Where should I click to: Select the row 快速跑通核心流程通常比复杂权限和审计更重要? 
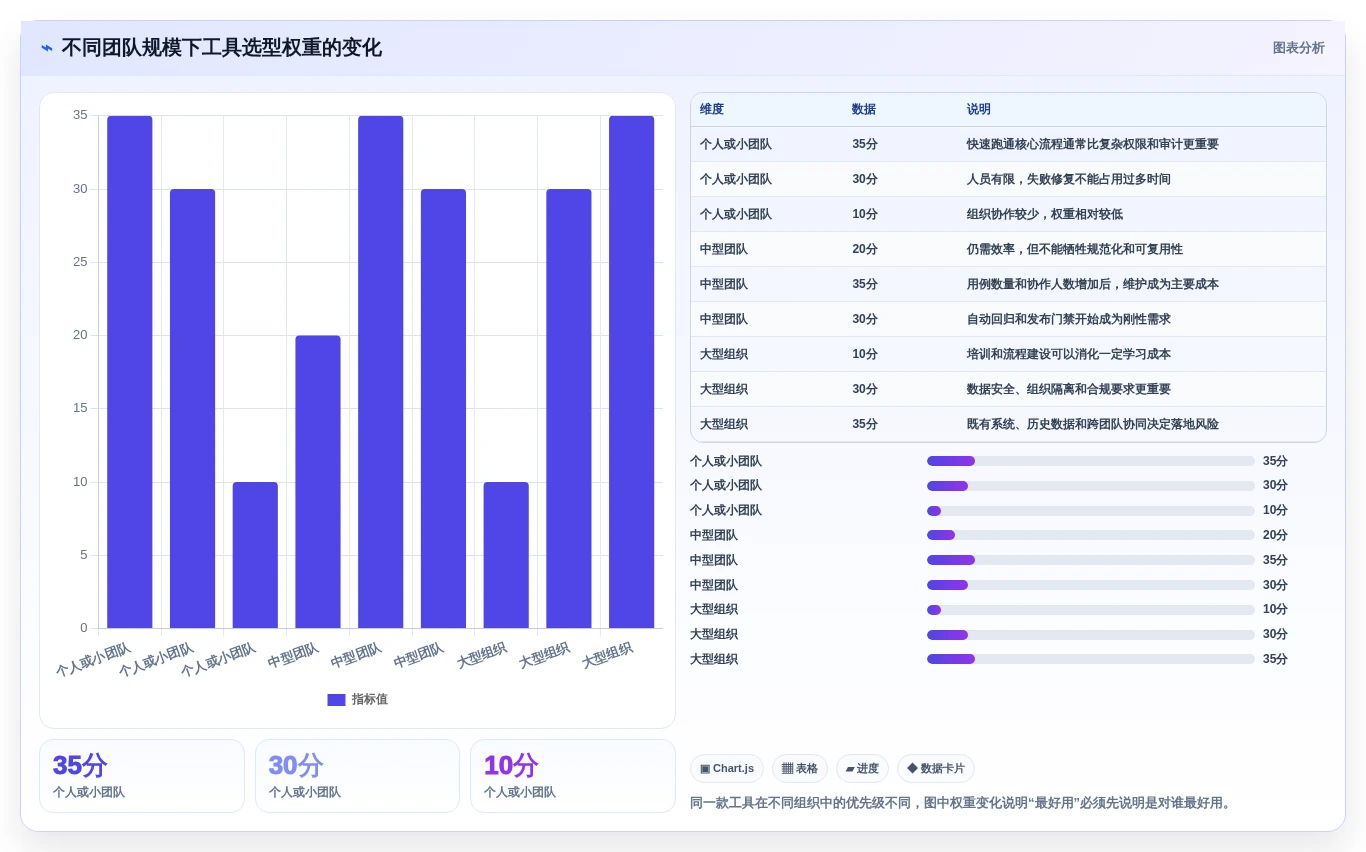click(1008, 144)
